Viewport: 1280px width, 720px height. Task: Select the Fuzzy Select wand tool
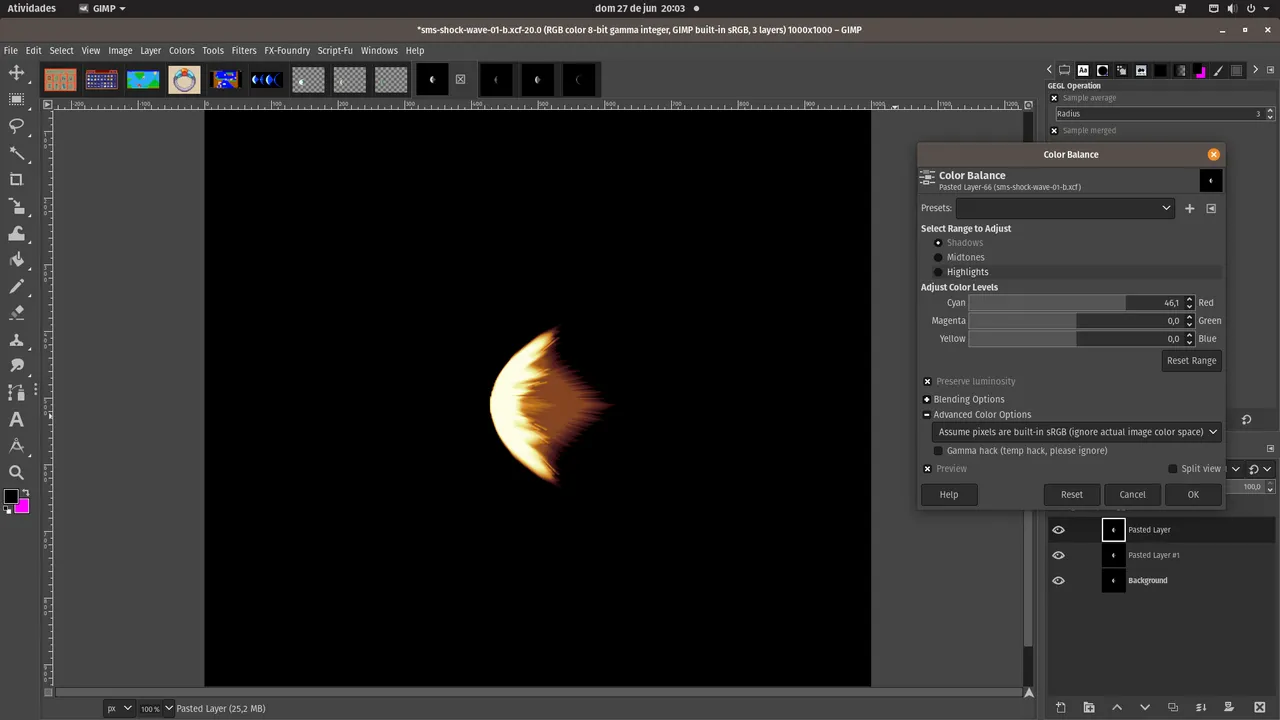17,153
